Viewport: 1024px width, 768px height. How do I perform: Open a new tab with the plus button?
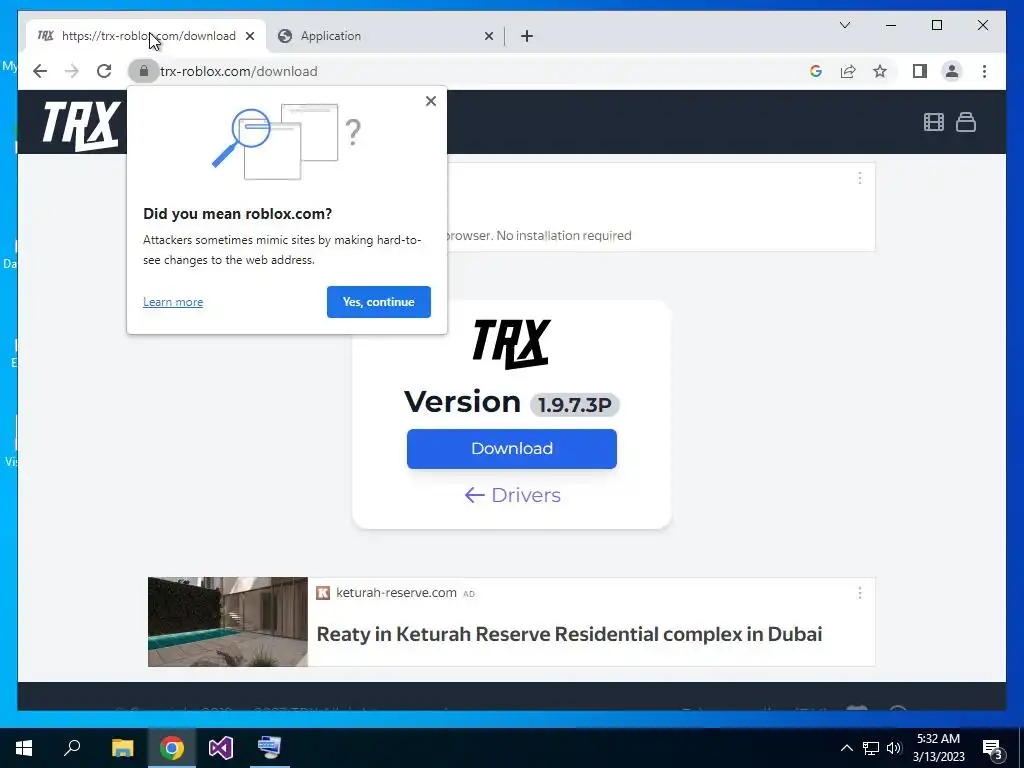pos(527,36)
